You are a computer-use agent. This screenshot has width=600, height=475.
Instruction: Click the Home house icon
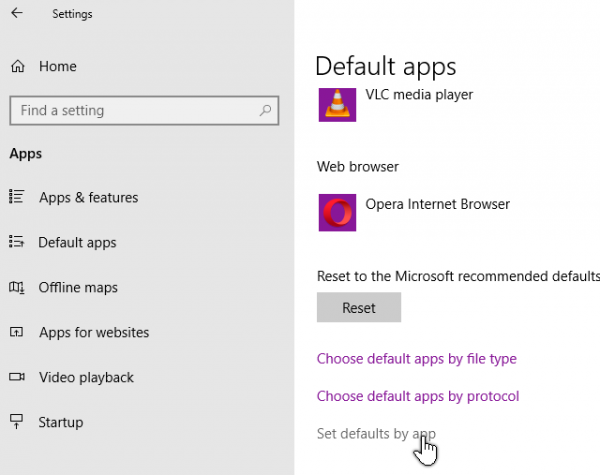pos(18,66)
